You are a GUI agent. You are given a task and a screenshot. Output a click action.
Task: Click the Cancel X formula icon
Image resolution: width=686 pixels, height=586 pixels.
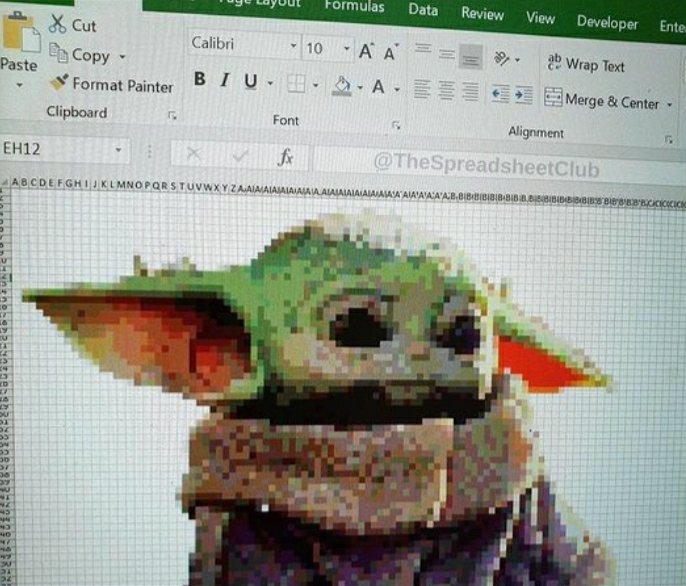(194, 154)
